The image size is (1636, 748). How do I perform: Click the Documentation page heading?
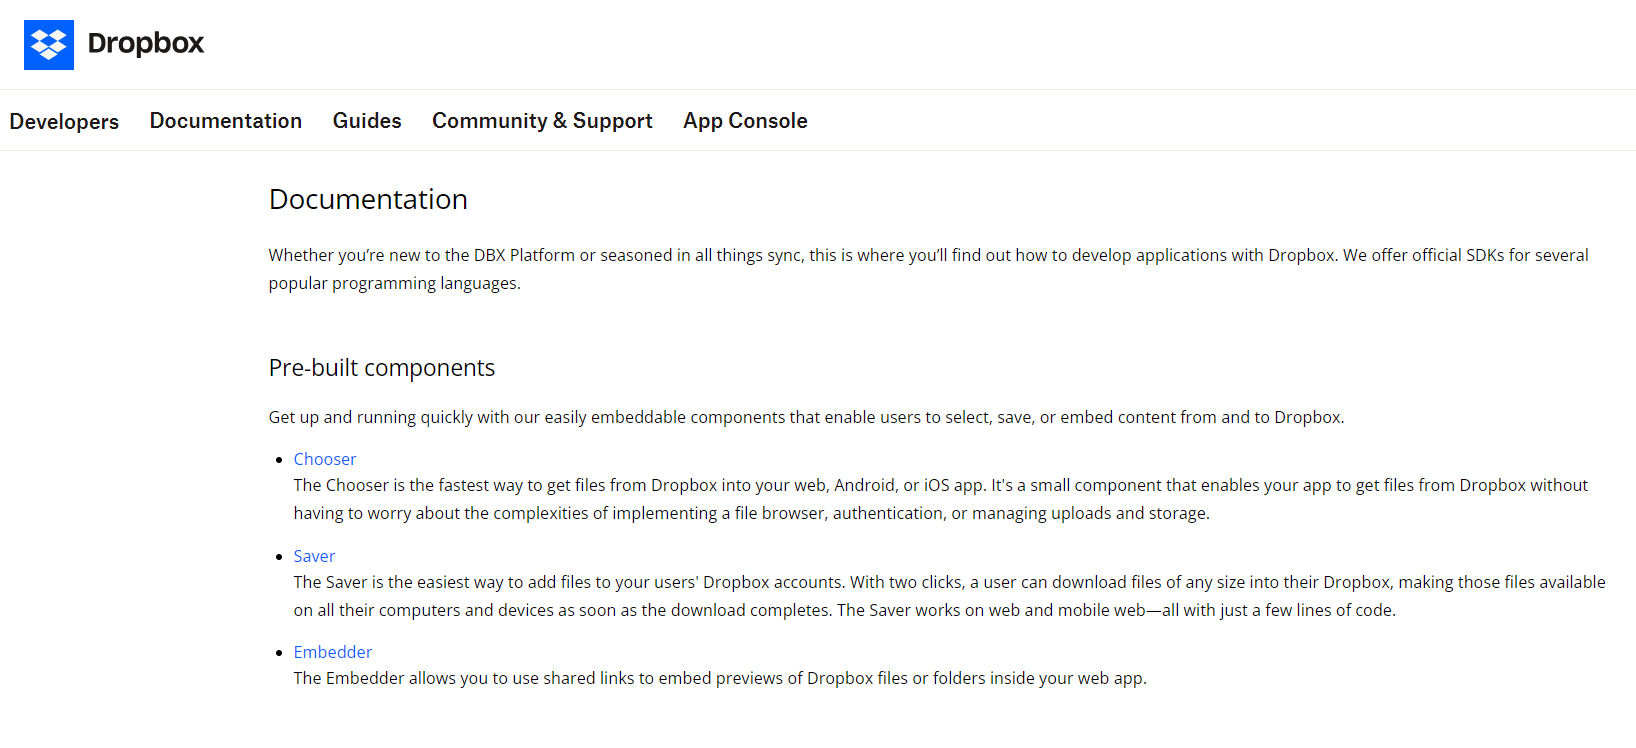368,199
